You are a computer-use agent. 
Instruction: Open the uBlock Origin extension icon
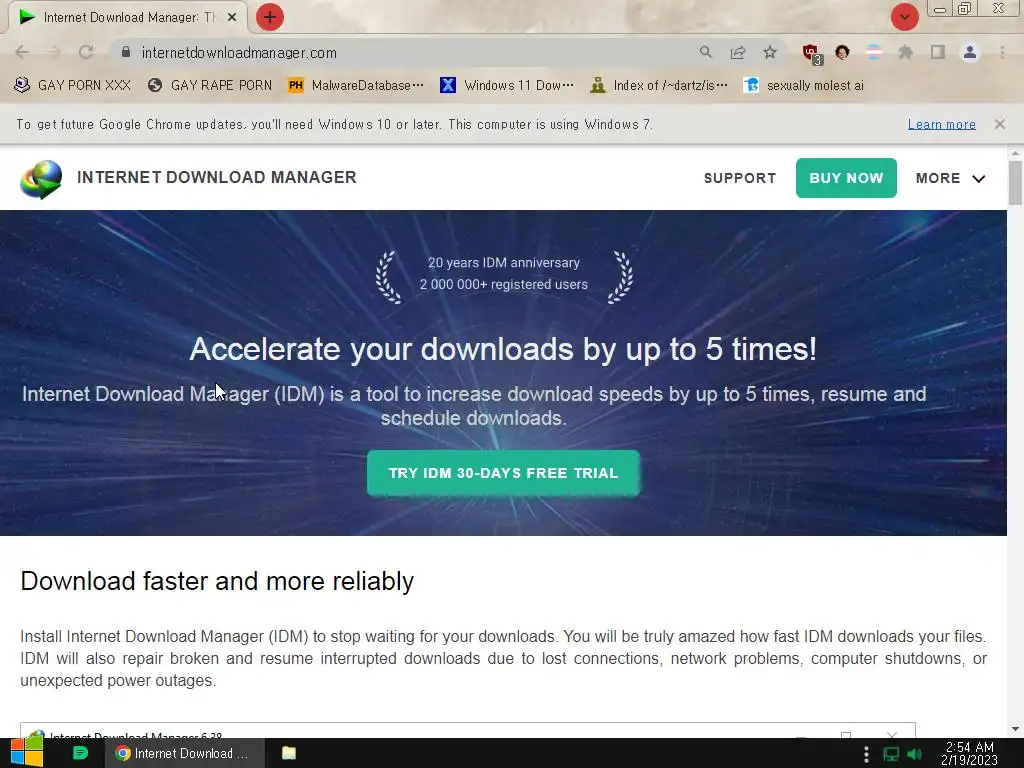(812, 54)
